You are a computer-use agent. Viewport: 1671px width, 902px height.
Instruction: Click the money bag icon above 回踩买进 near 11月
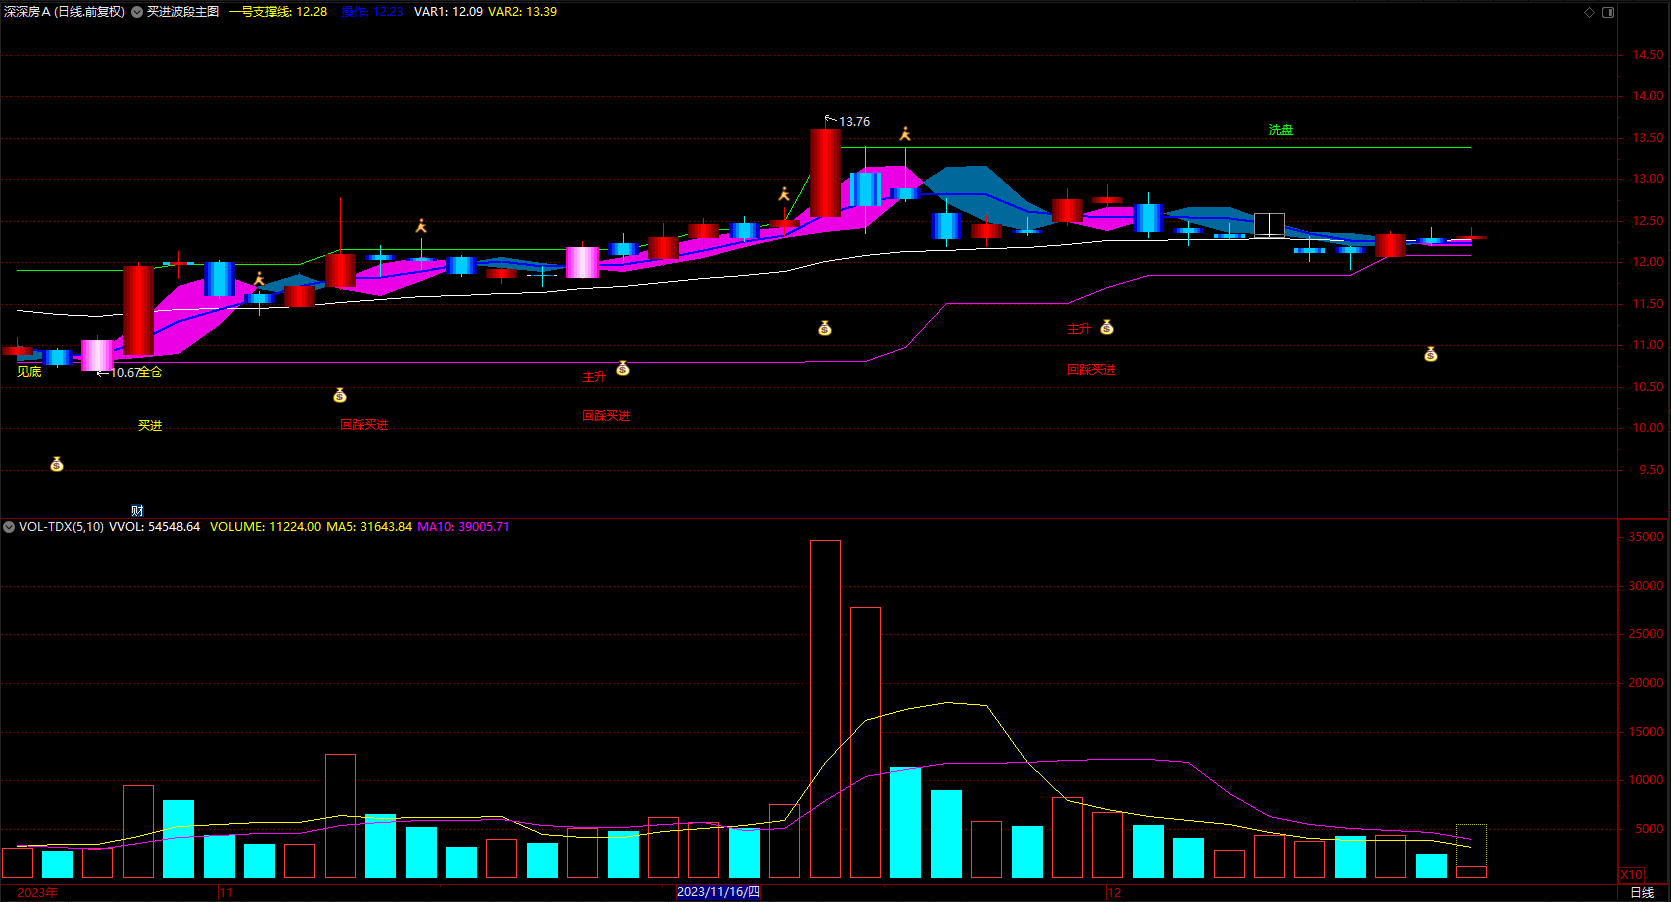point(340,396)
